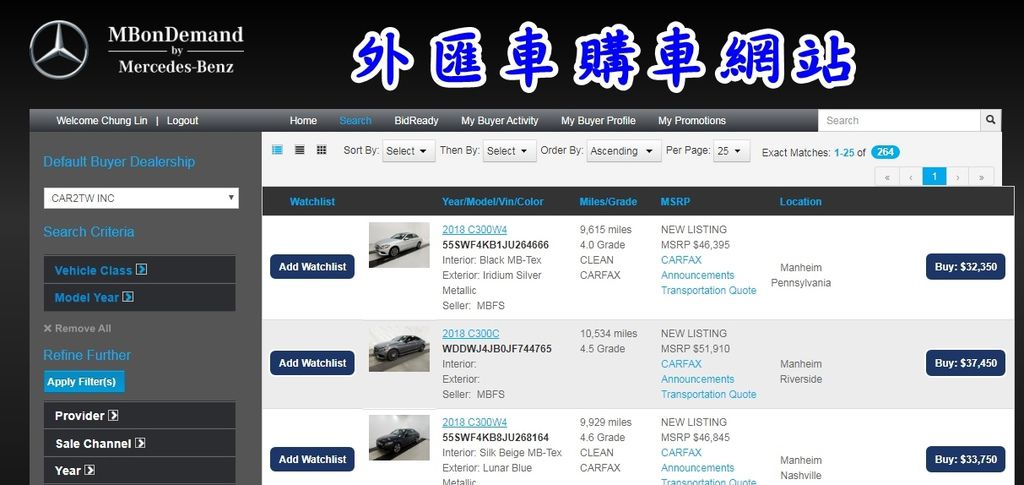
Task: Open Announcements for $46,395 MSRP car
Action: [697, 275]
